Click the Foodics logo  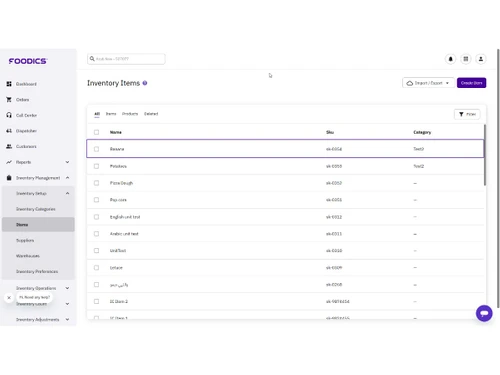pos(28,61)
